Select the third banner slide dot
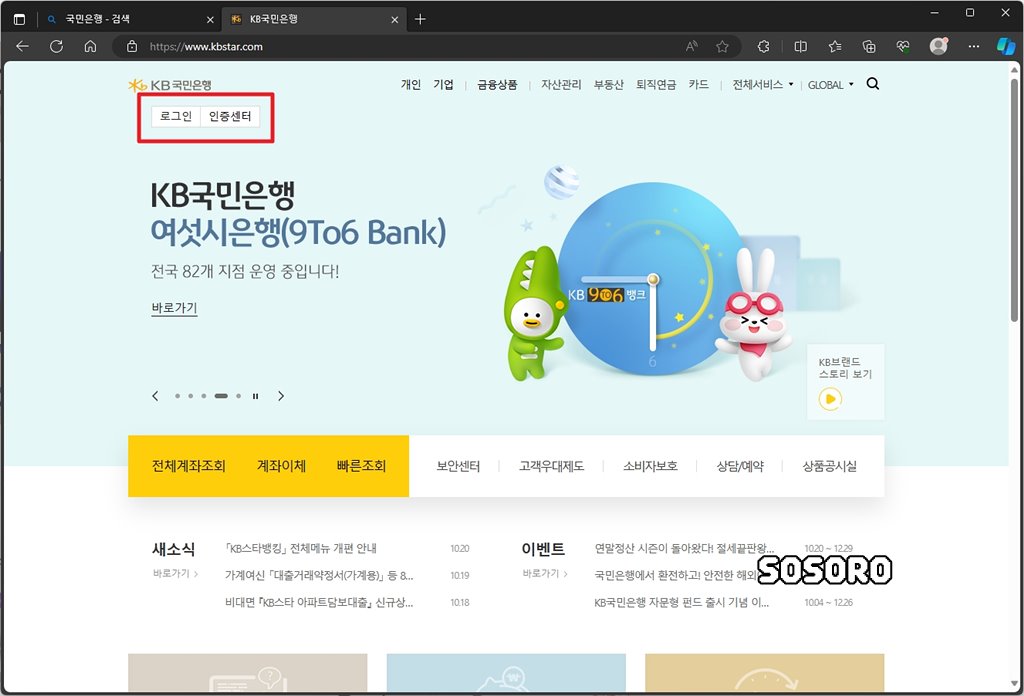 tap(204, 396)
